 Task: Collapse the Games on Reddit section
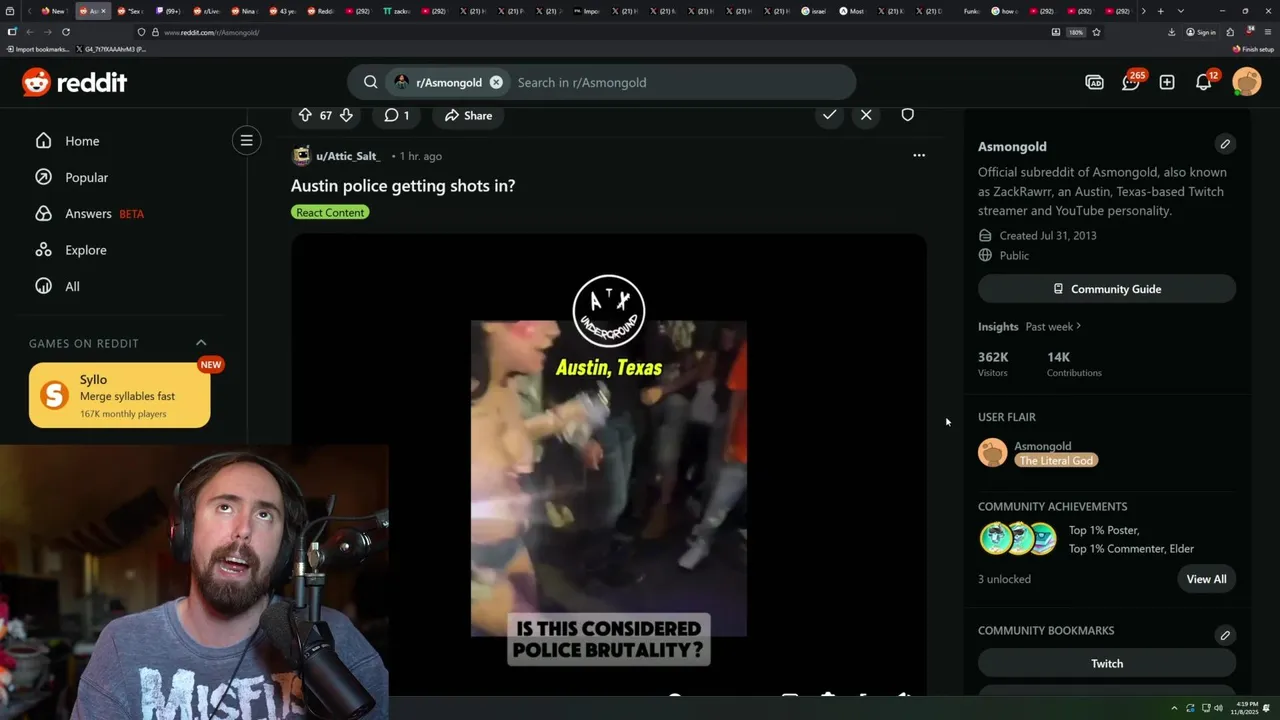(201, 343)
